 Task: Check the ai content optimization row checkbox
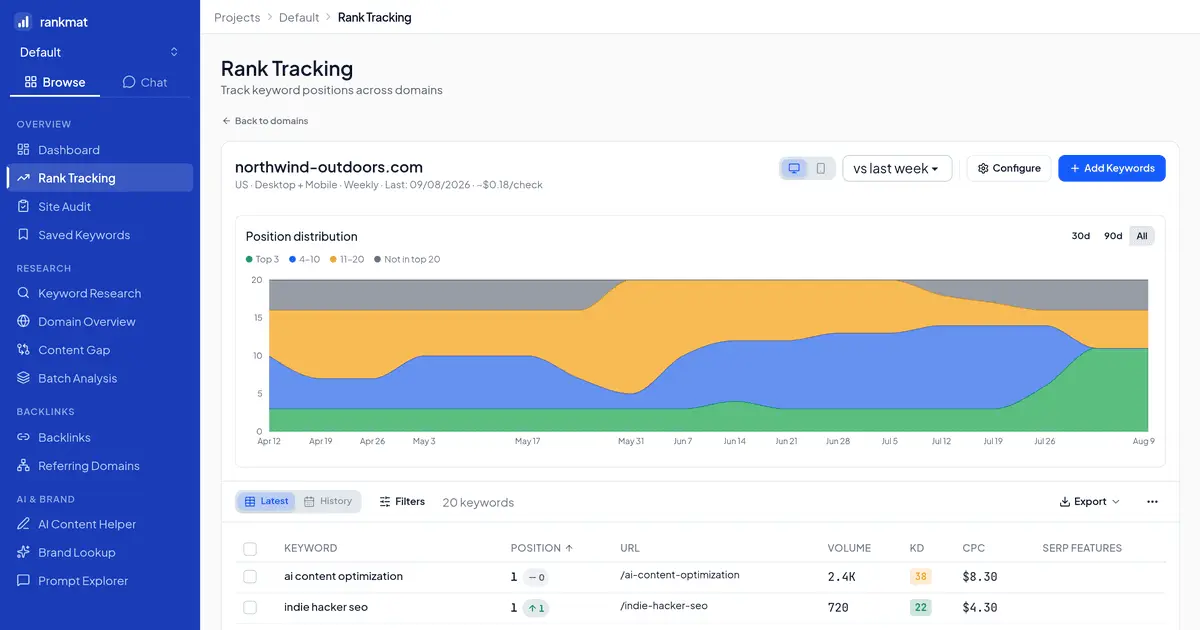point(250,577)
